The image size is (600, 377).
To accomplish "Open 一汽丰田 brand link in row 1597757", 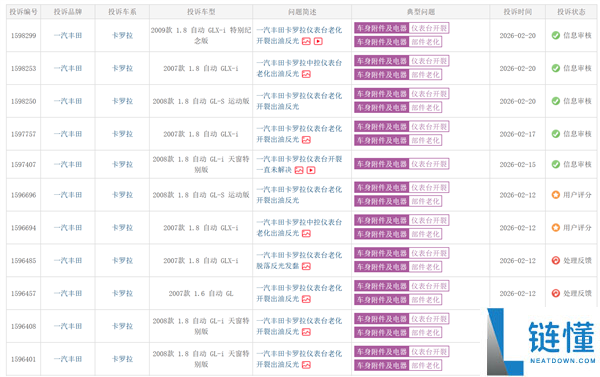I will (x=68, y=134).
